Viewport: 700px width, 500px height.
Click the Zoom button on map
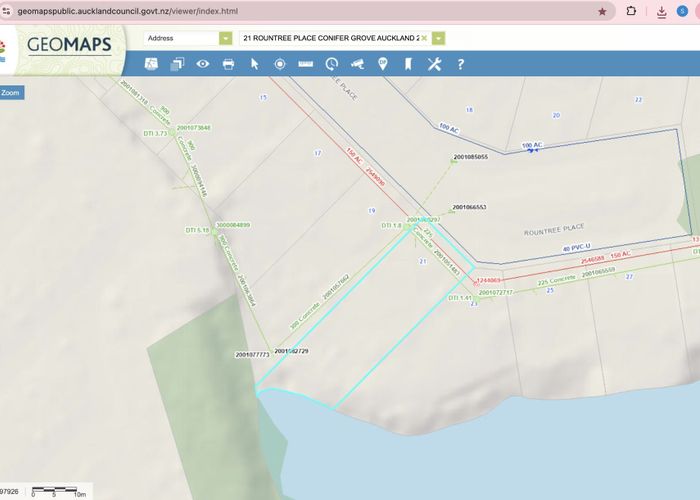[11, 93]
